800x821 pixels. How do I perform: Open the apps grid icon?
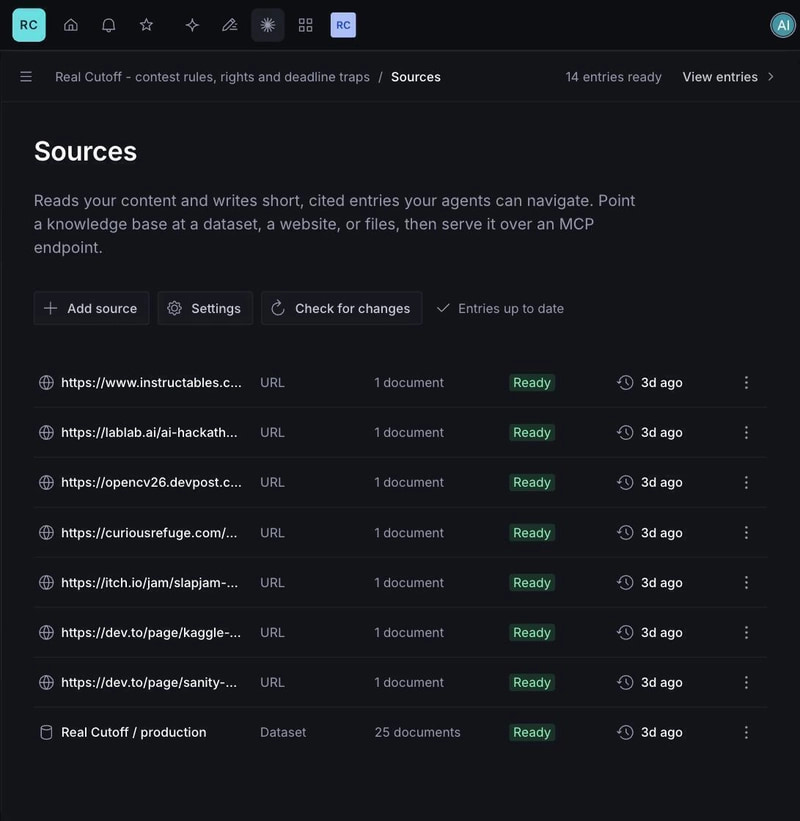(x=305, y=25)
